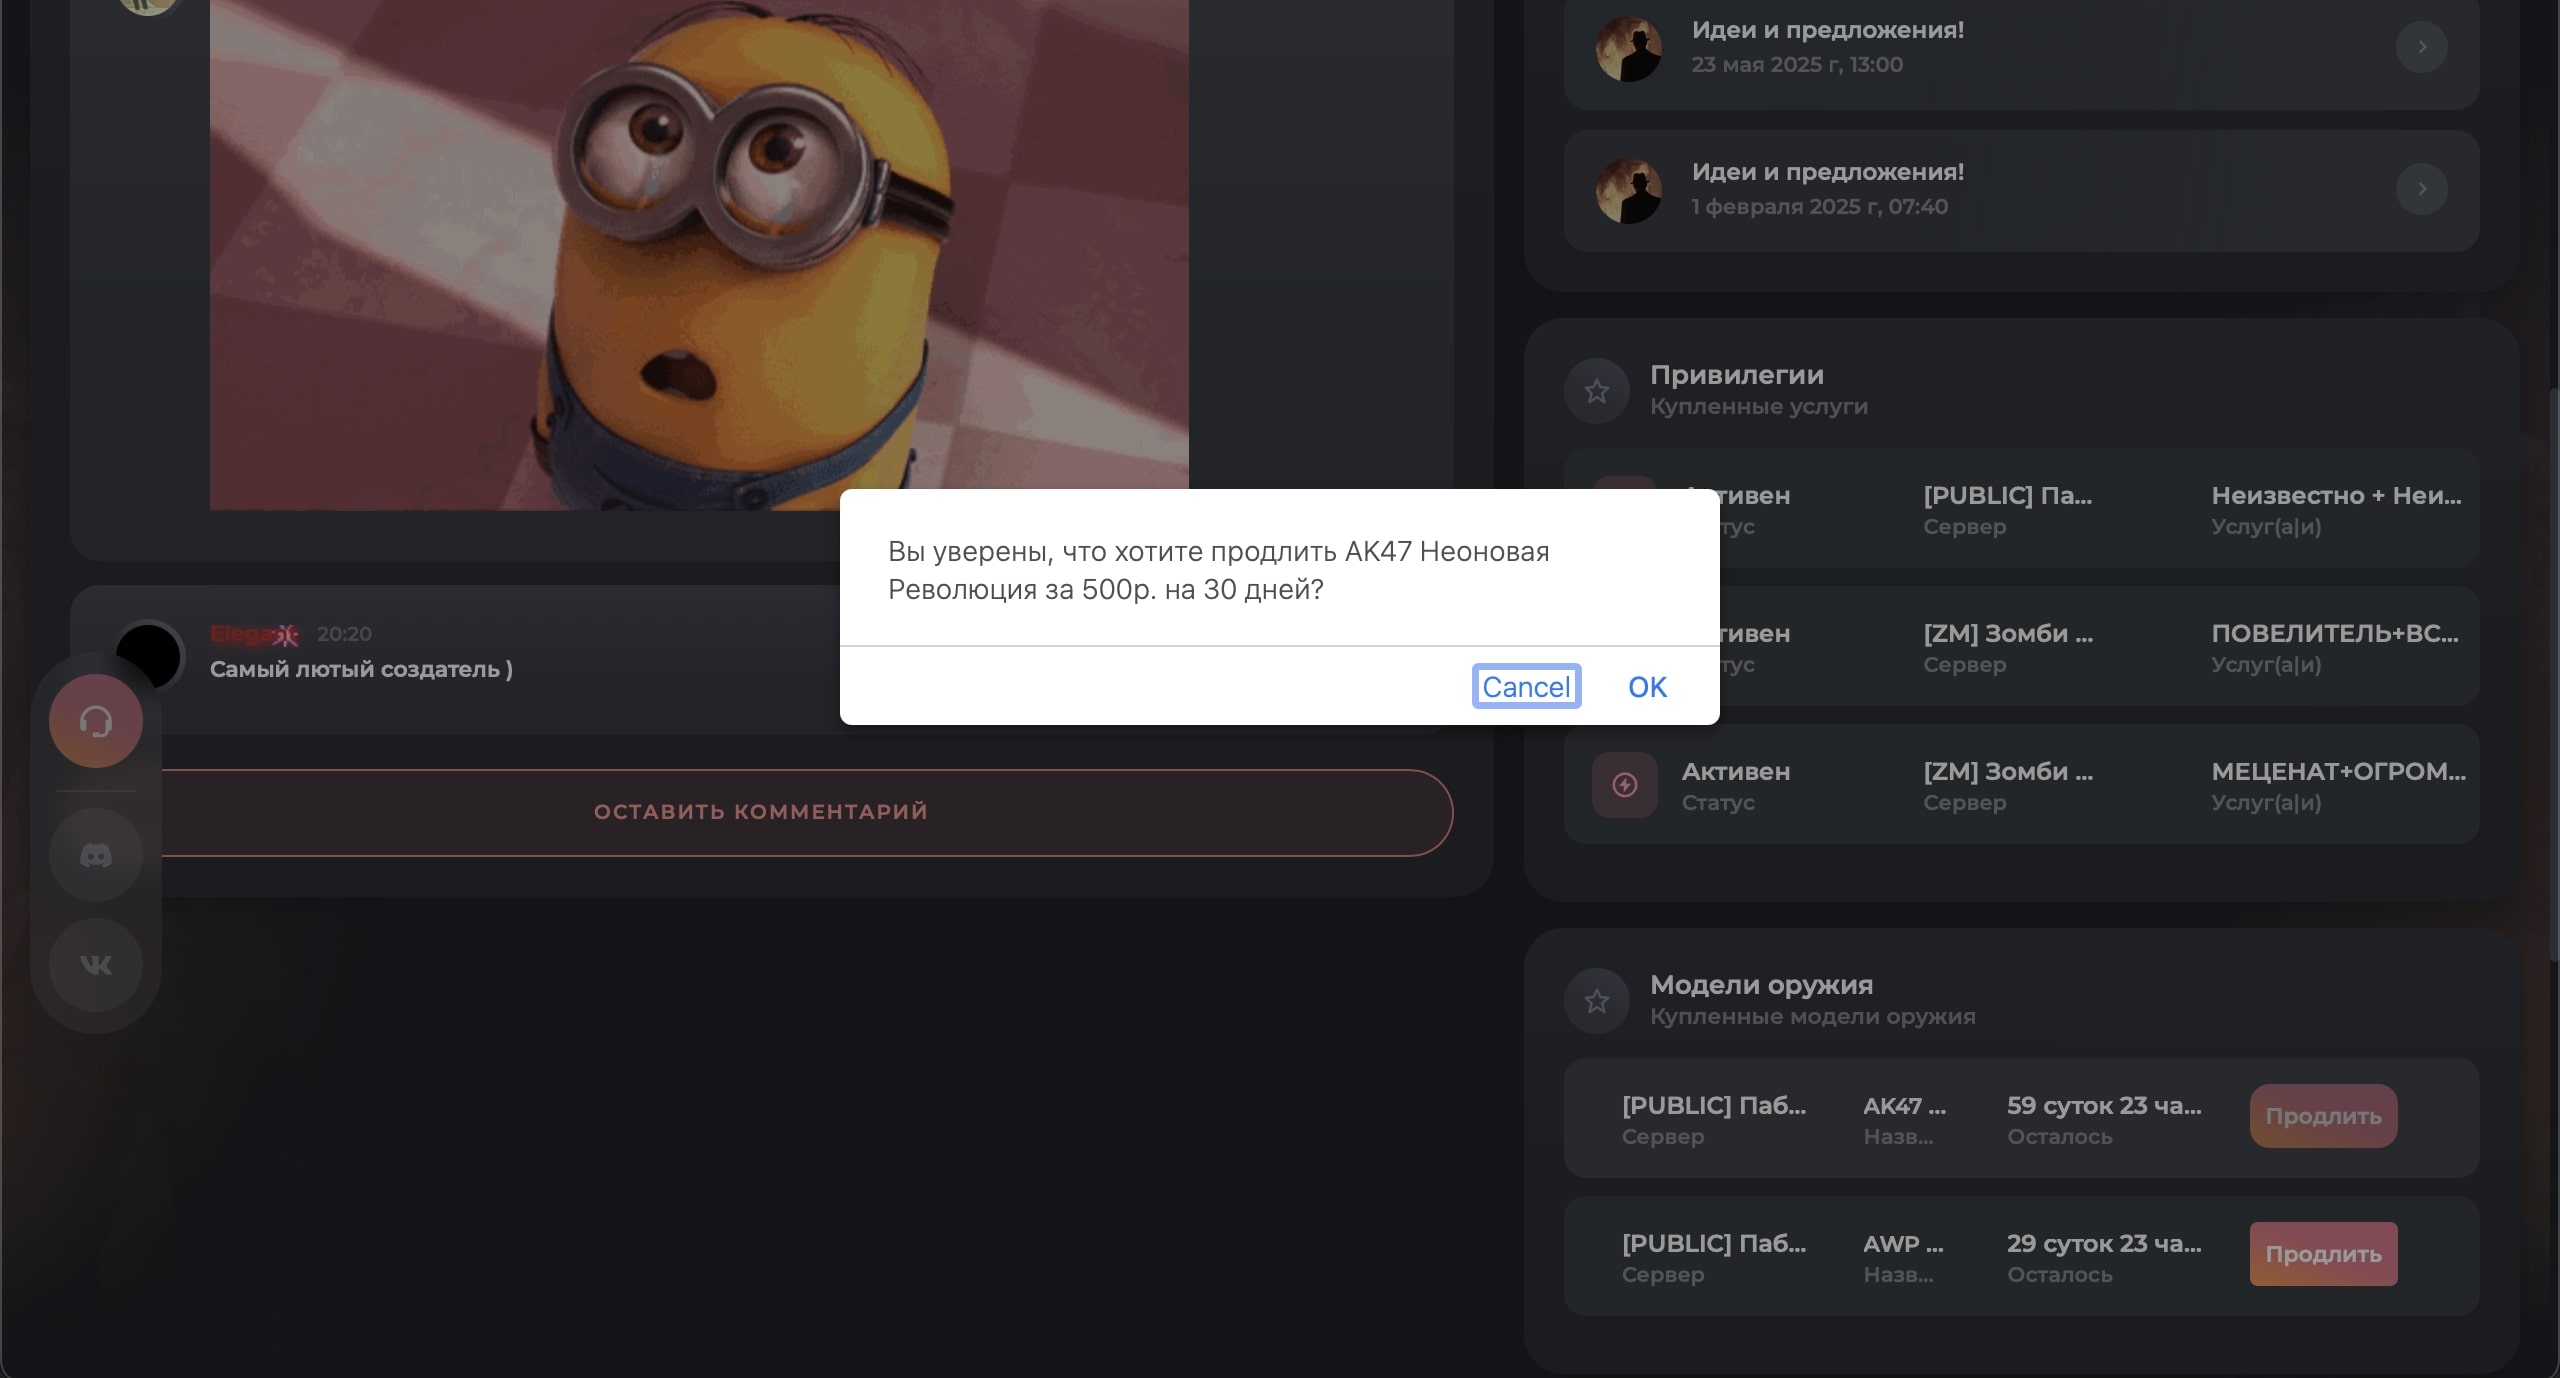Click the 'AWP ...' model name
Image resolution: width=2560 pixels, height=1378 pixels.
[x=1904, y=1243]
